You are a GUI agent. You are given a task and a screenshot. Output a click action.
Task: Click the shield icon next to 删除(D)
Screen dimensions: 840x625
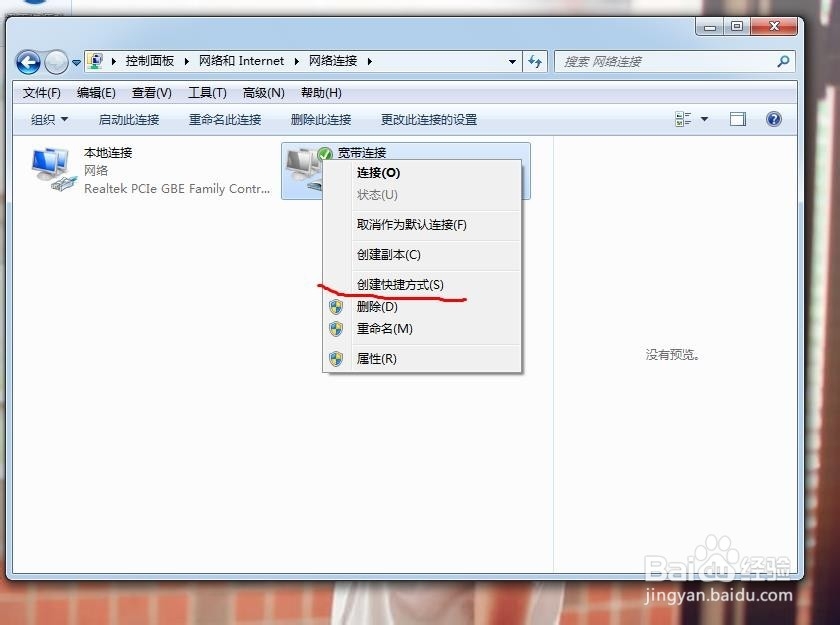[x=334, y=307]
